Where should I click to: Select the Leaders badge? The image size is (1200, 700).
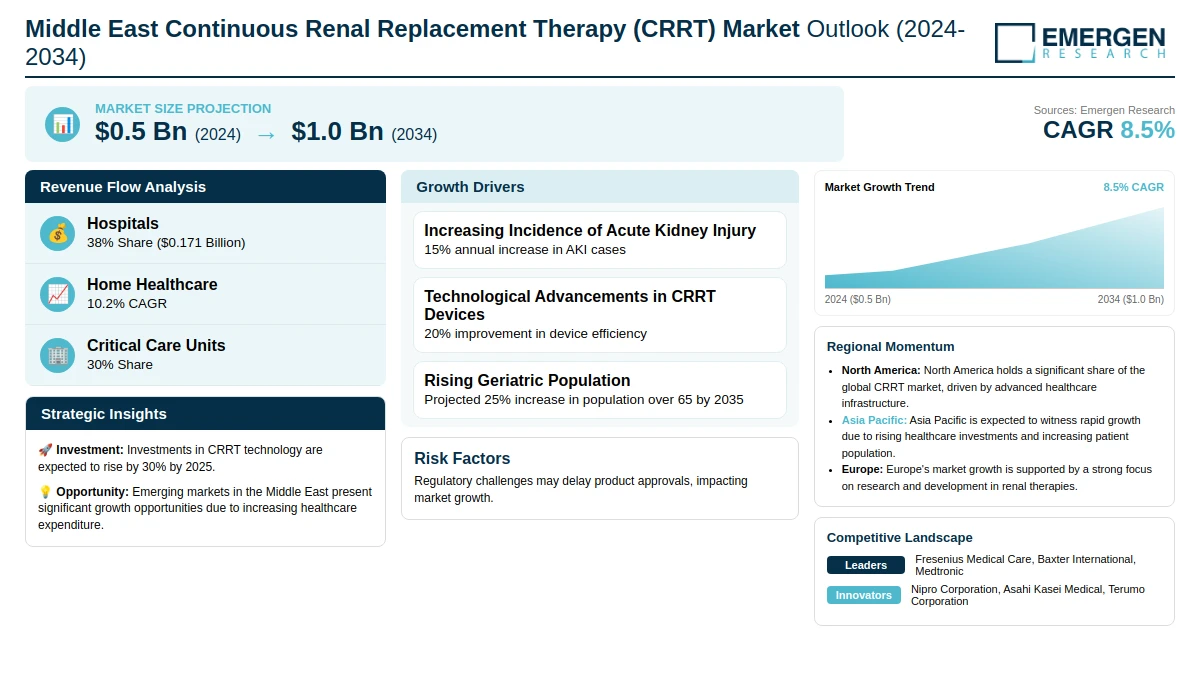tap(865, 565)
